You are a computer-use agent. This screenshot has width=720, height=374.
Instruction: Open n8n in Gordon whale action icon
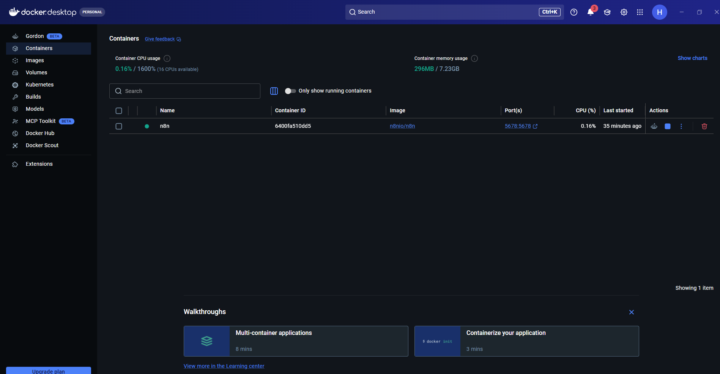pos(654,126)
